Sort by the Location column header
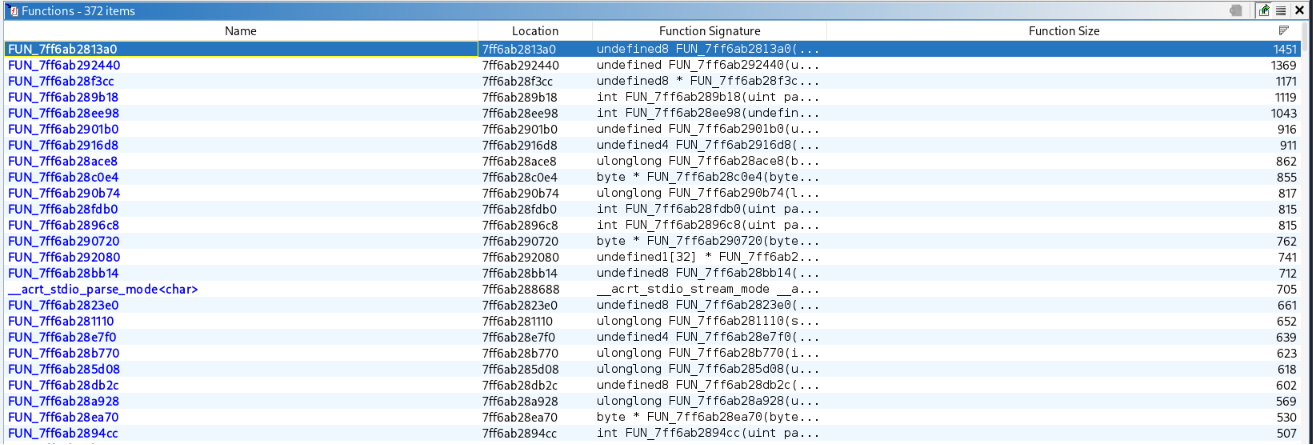The image size is (1313, 445). [x=535, y=31]
